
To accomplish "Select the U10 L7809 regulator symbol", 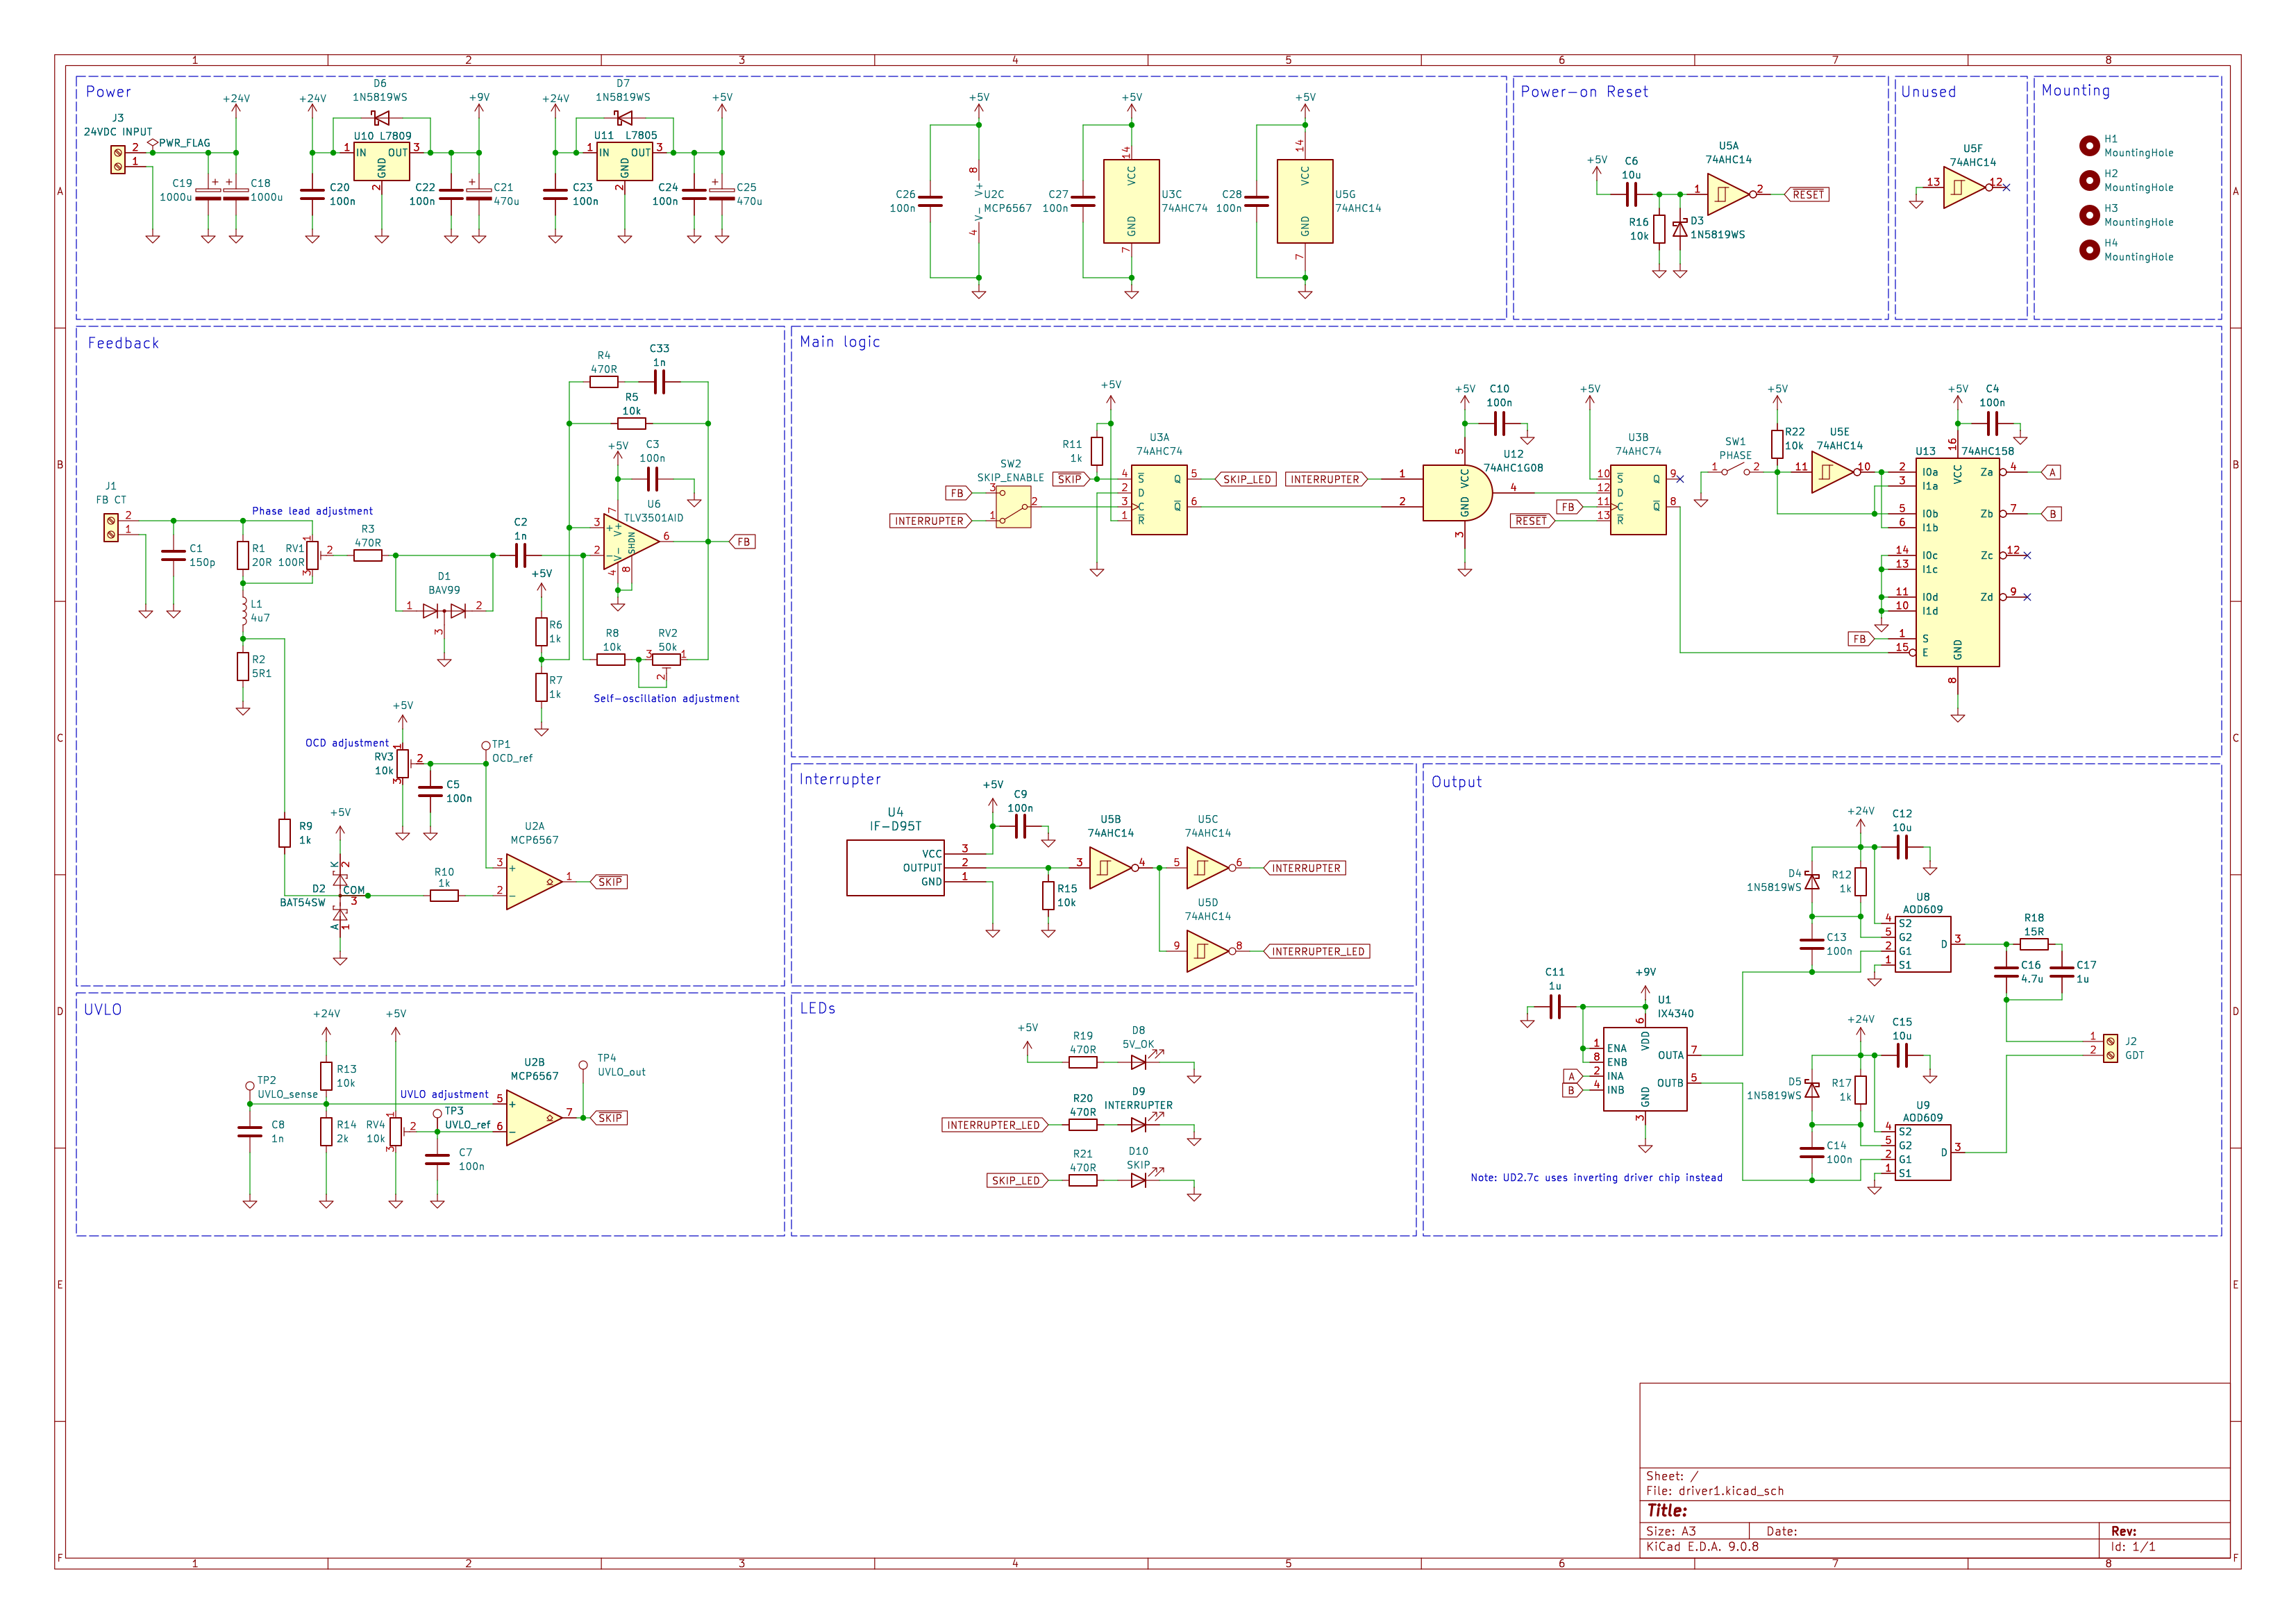I will tap(381, 162).
